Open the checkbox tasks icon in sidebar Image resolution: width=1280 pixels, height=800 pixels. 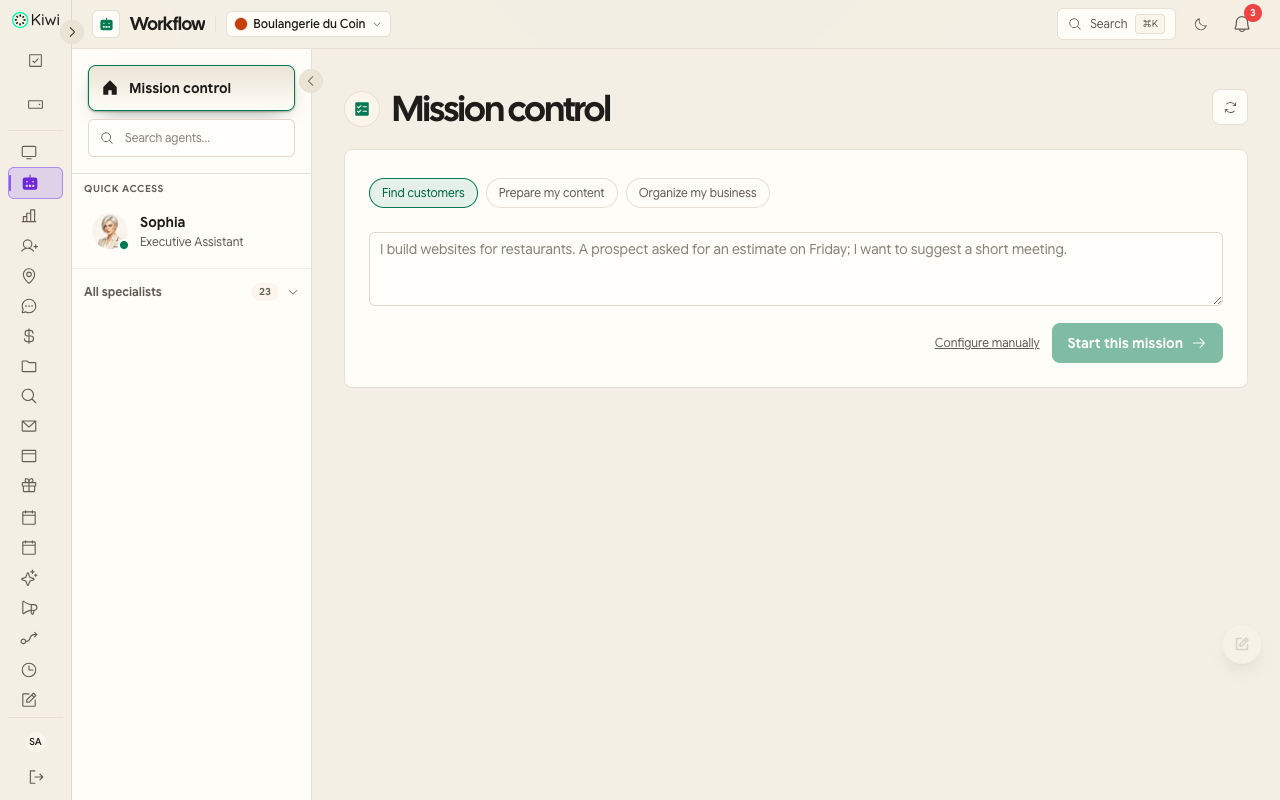(35, 61)
